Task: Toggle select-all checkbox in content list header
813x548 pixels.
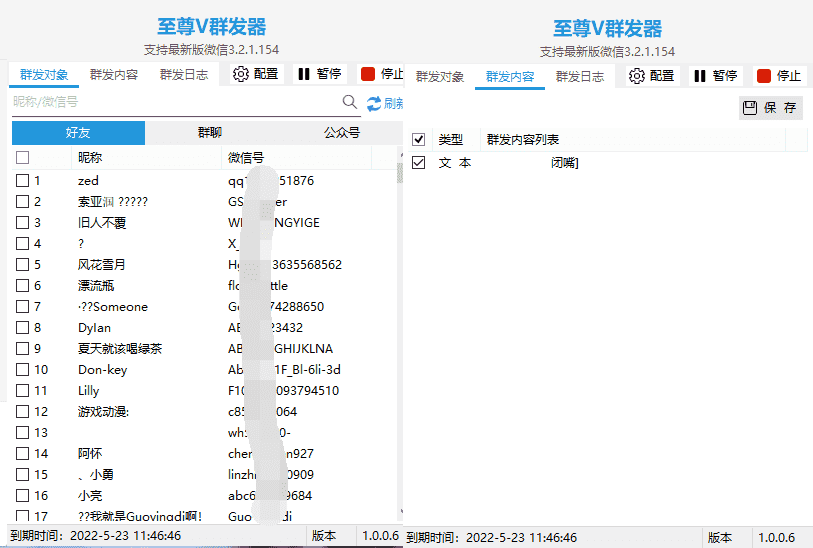Action: (418, 139)
